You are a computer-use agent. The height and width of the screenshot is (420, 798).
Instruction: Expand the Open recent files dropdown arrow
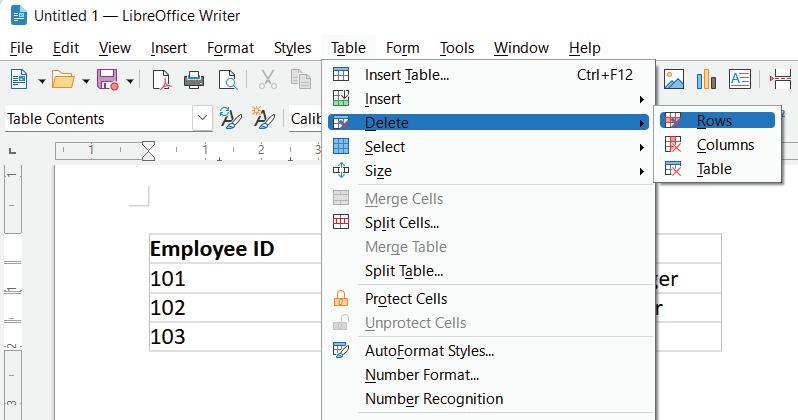(86, 80)
